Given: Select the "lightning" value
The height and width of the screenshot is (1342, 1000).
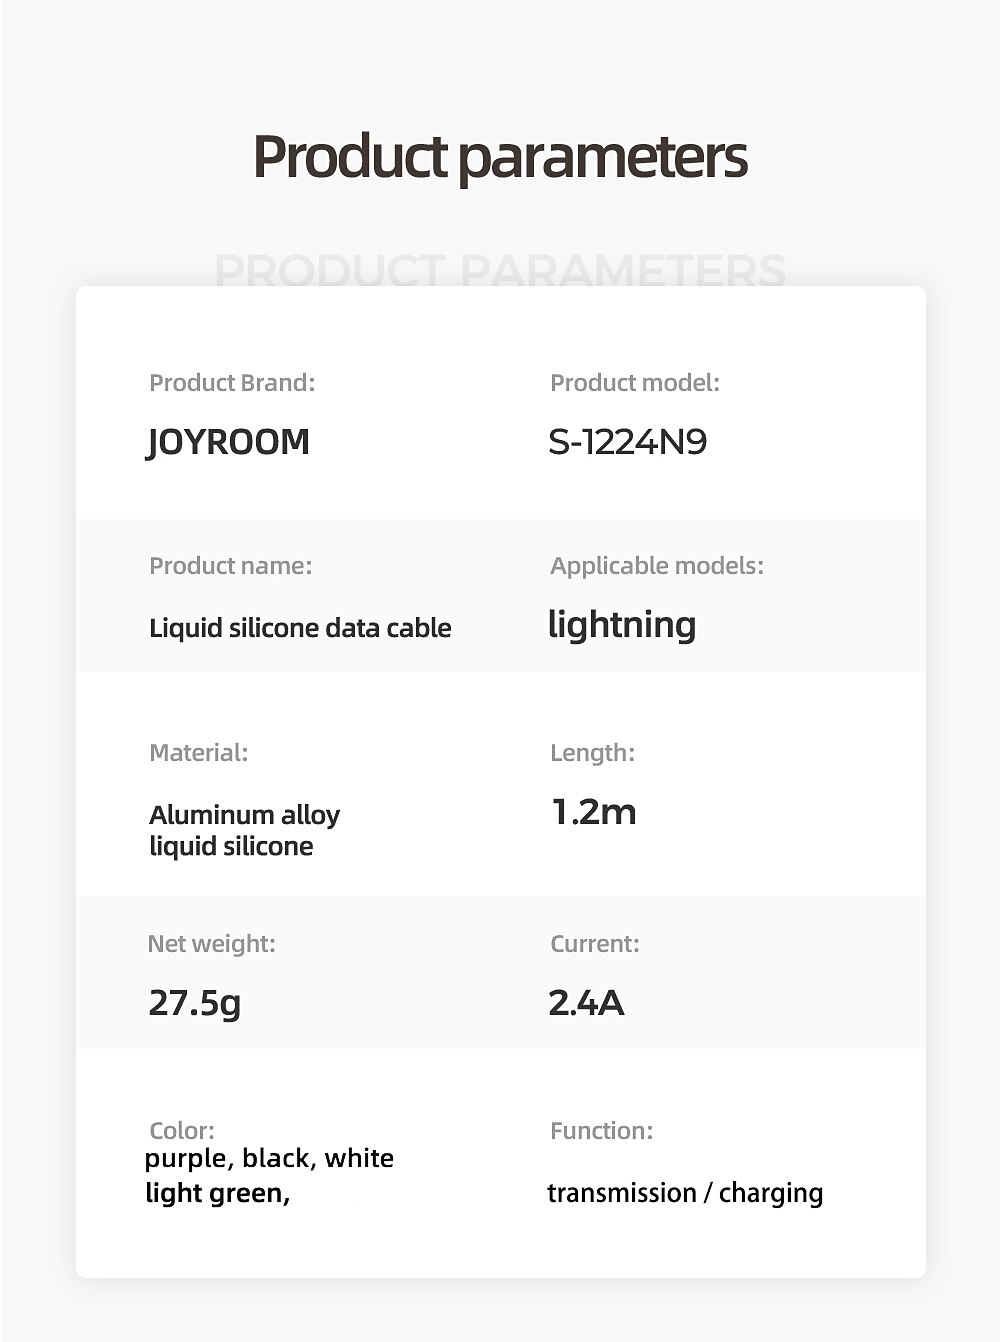Looking at the screenshot, I should pyautogui.click(x=622, y=625).
